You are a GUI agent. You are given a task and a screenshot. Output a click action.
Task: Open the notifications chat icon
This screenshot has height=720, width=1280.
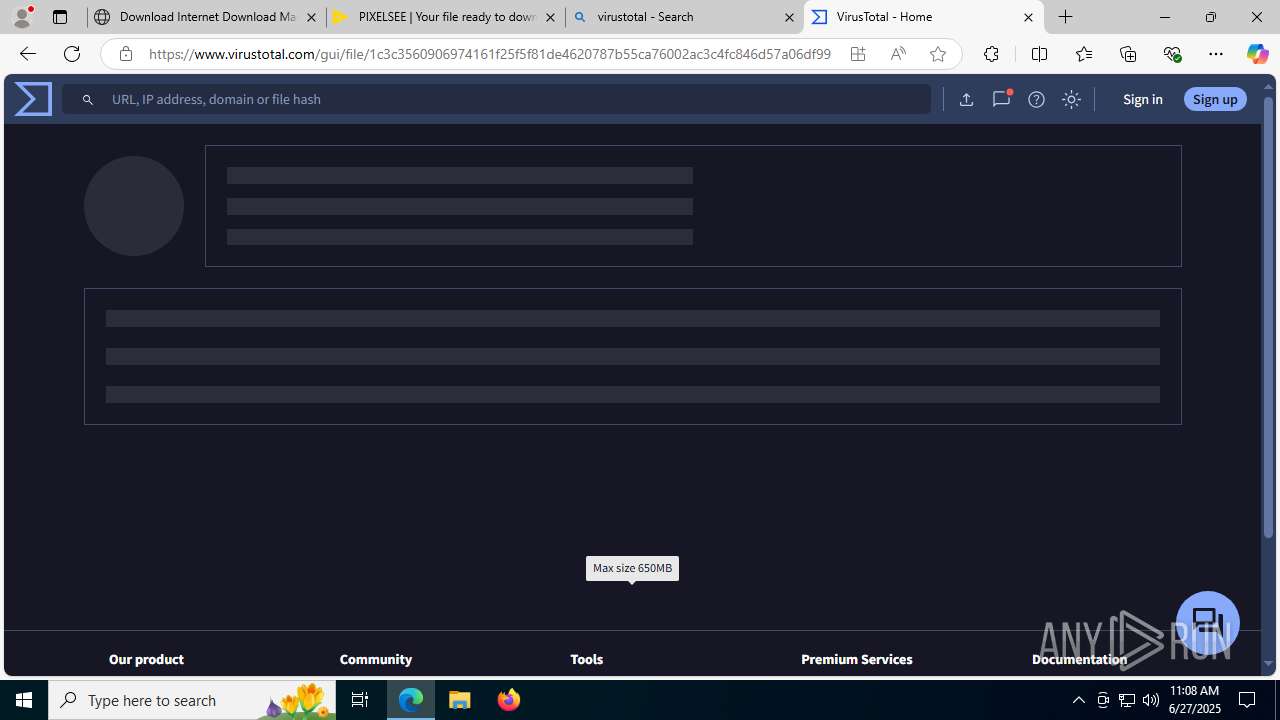pos(1001,99)
